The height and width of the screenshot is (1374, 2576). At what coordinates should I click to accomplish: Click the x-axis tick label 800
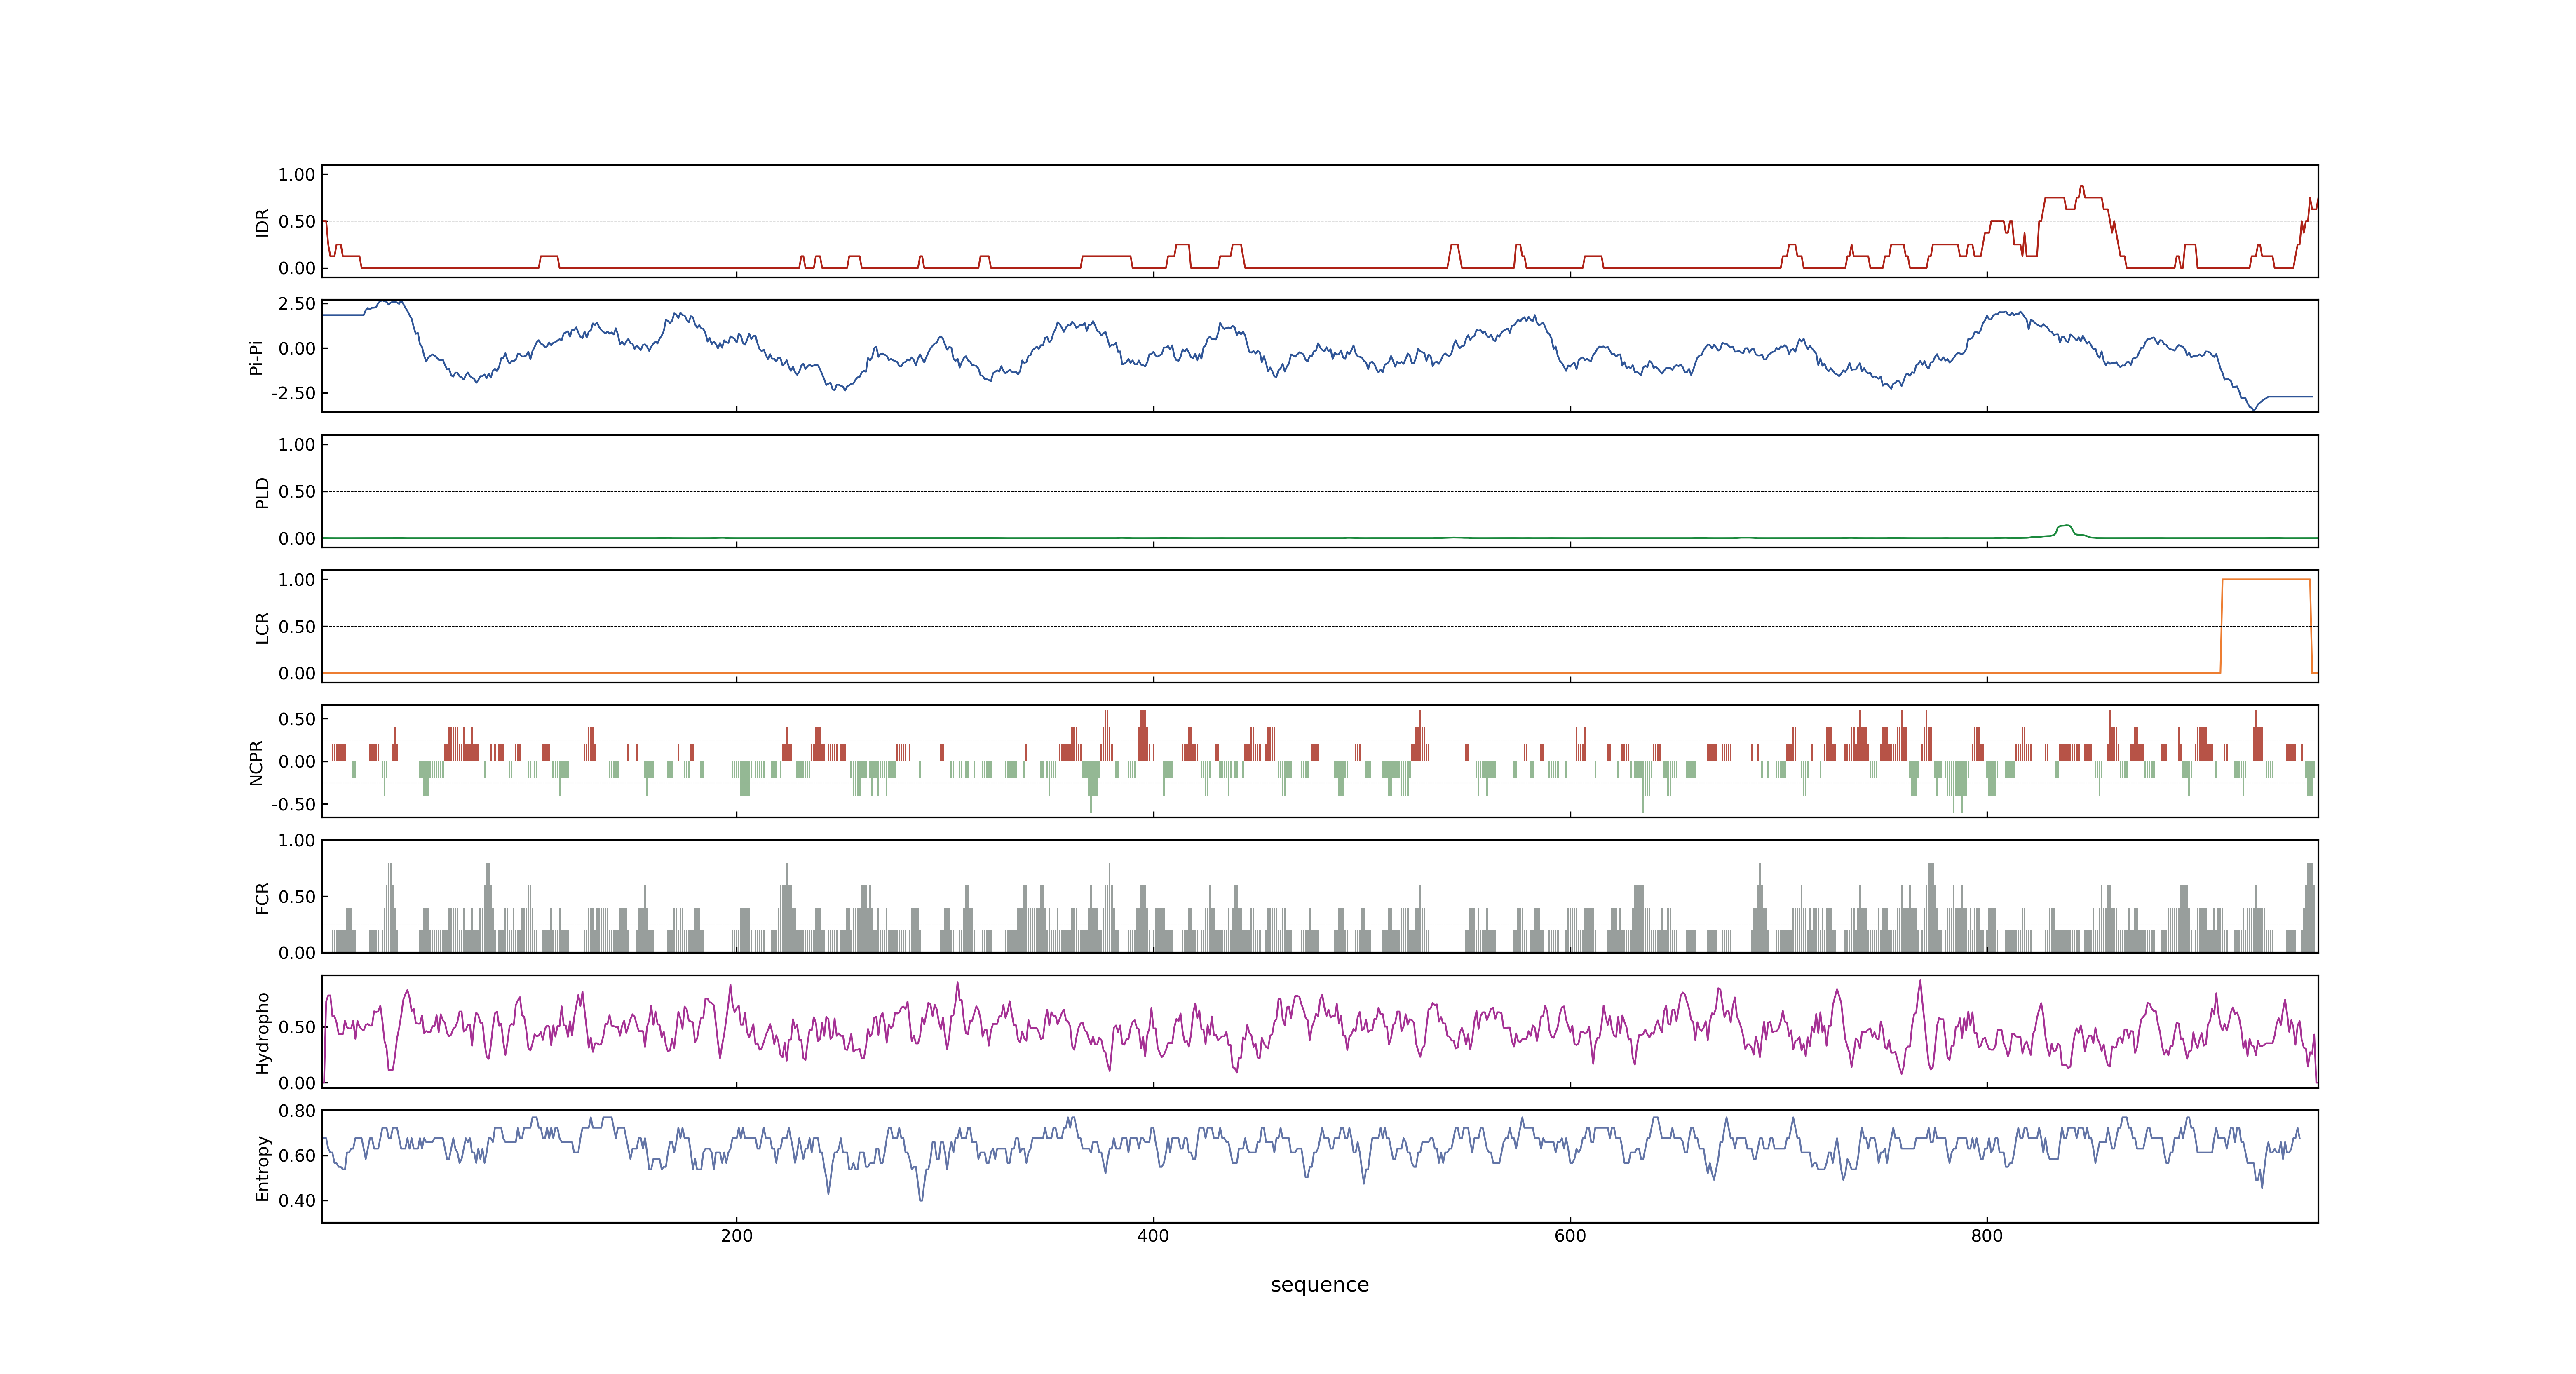pos(1987,1236)
